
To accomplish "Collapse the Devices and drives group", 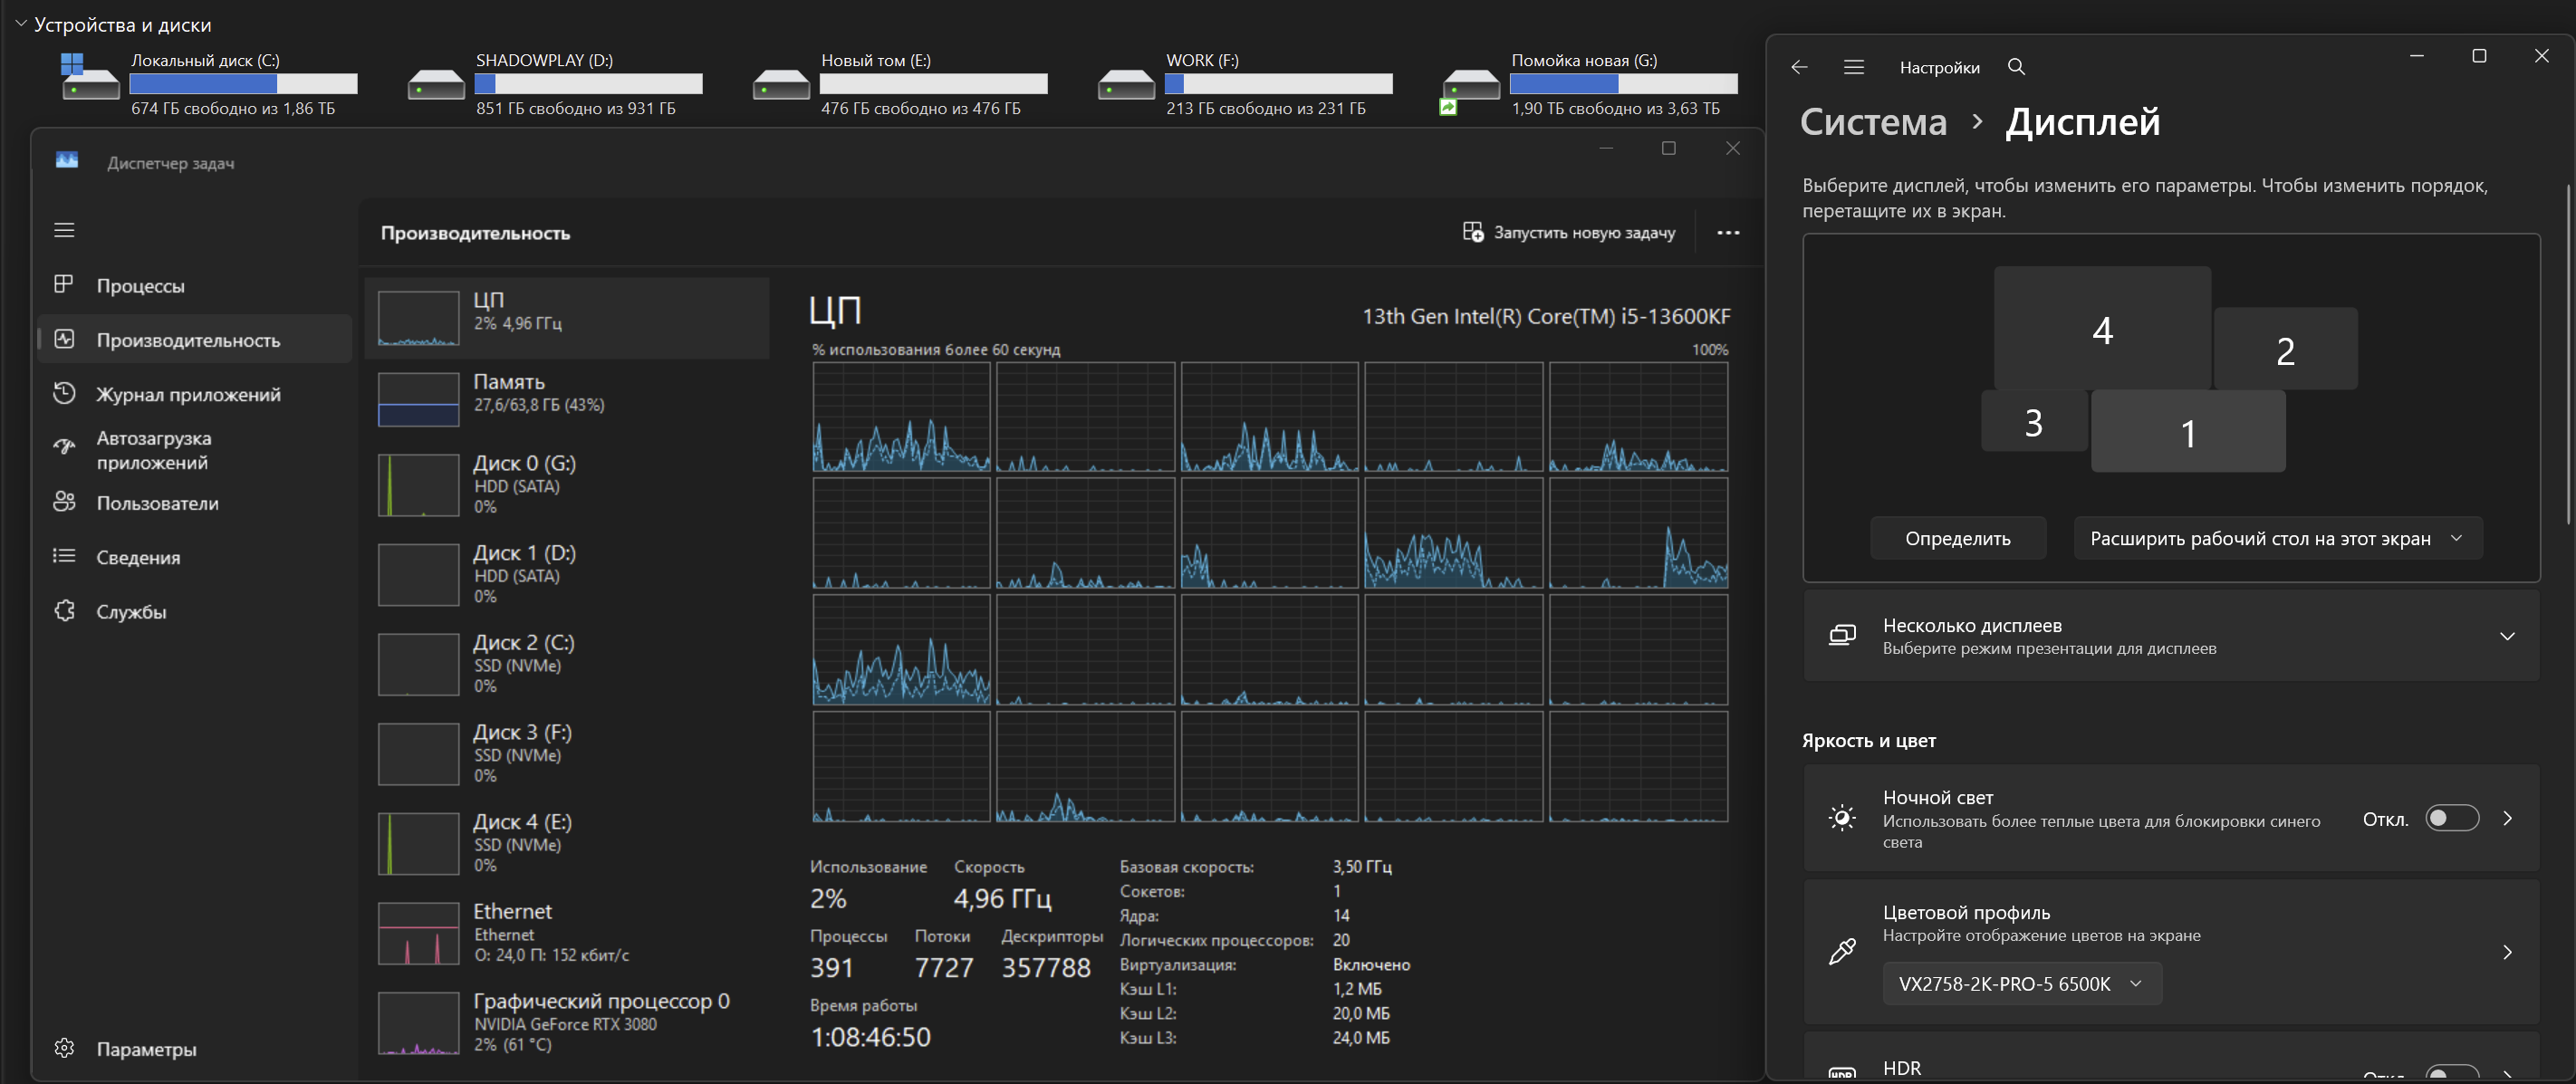I will [21, 24].
